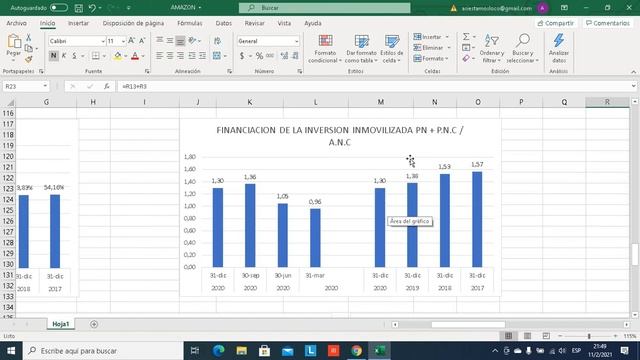Image resolution: width=640 pixels, height=360 pixels.
Task: Add a new sheet with plus icon
Action: pyautogui.click(x=94, y=324)
